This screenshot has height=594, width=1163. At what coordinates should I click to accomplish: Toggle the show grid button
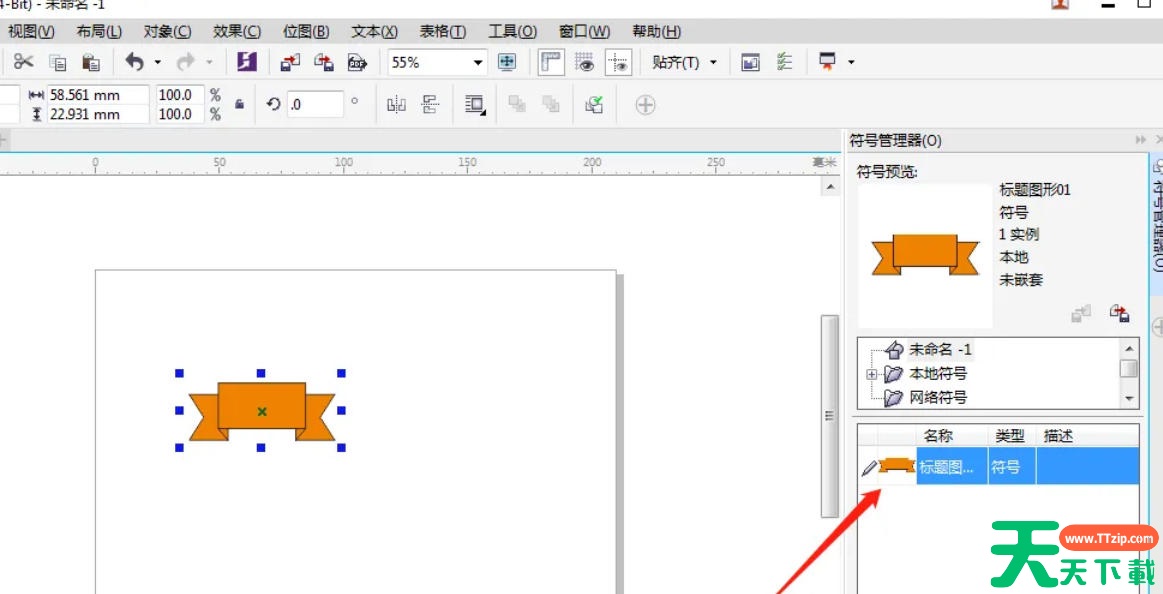pos(585,62)
